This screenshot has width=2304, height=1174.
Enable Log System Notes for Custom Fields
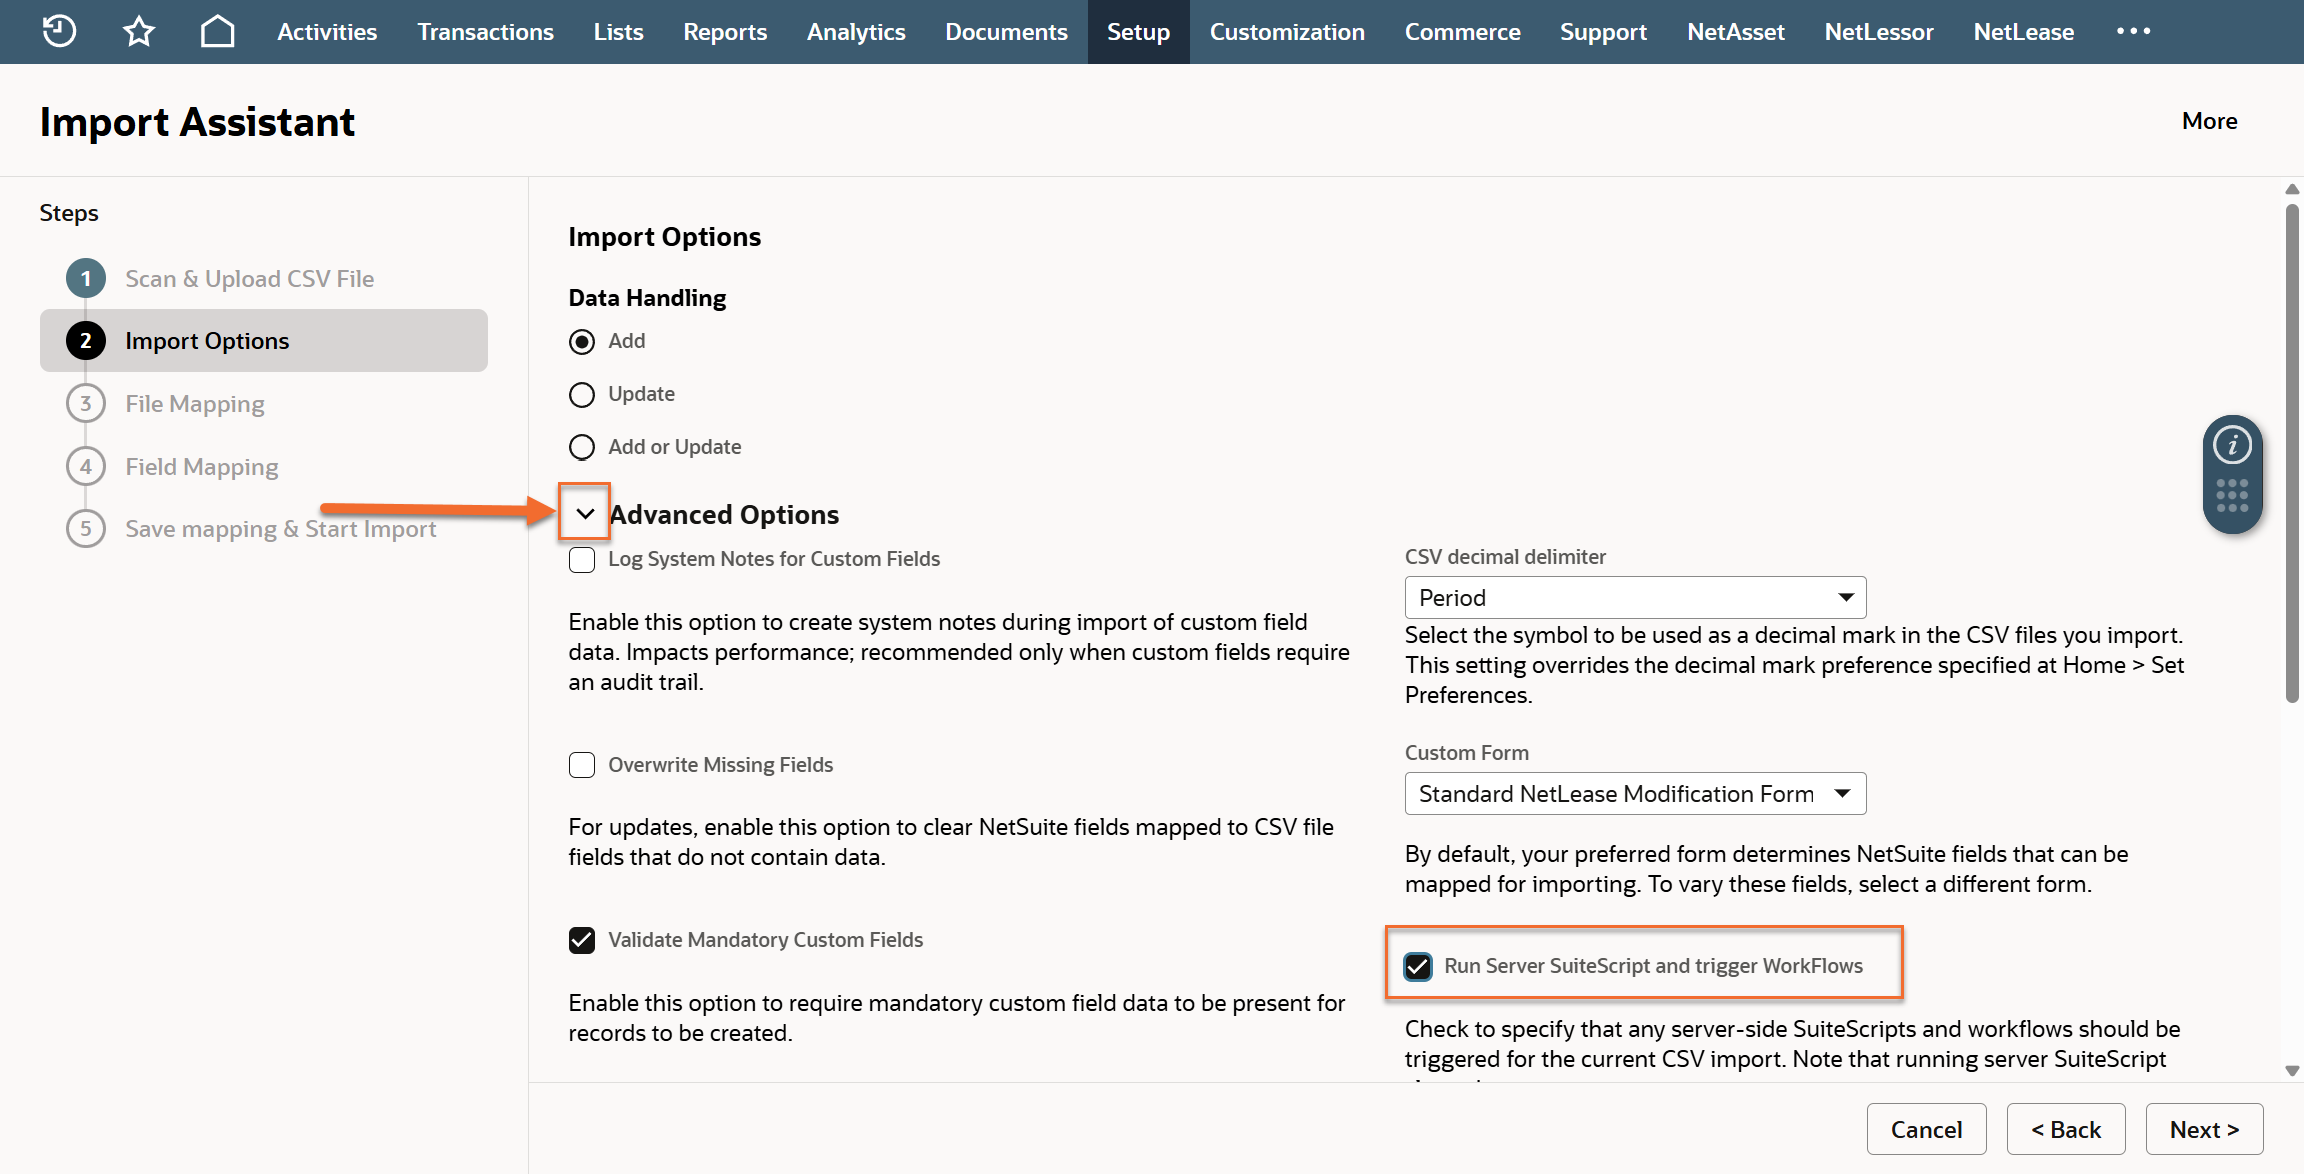[x=582, y=560]
